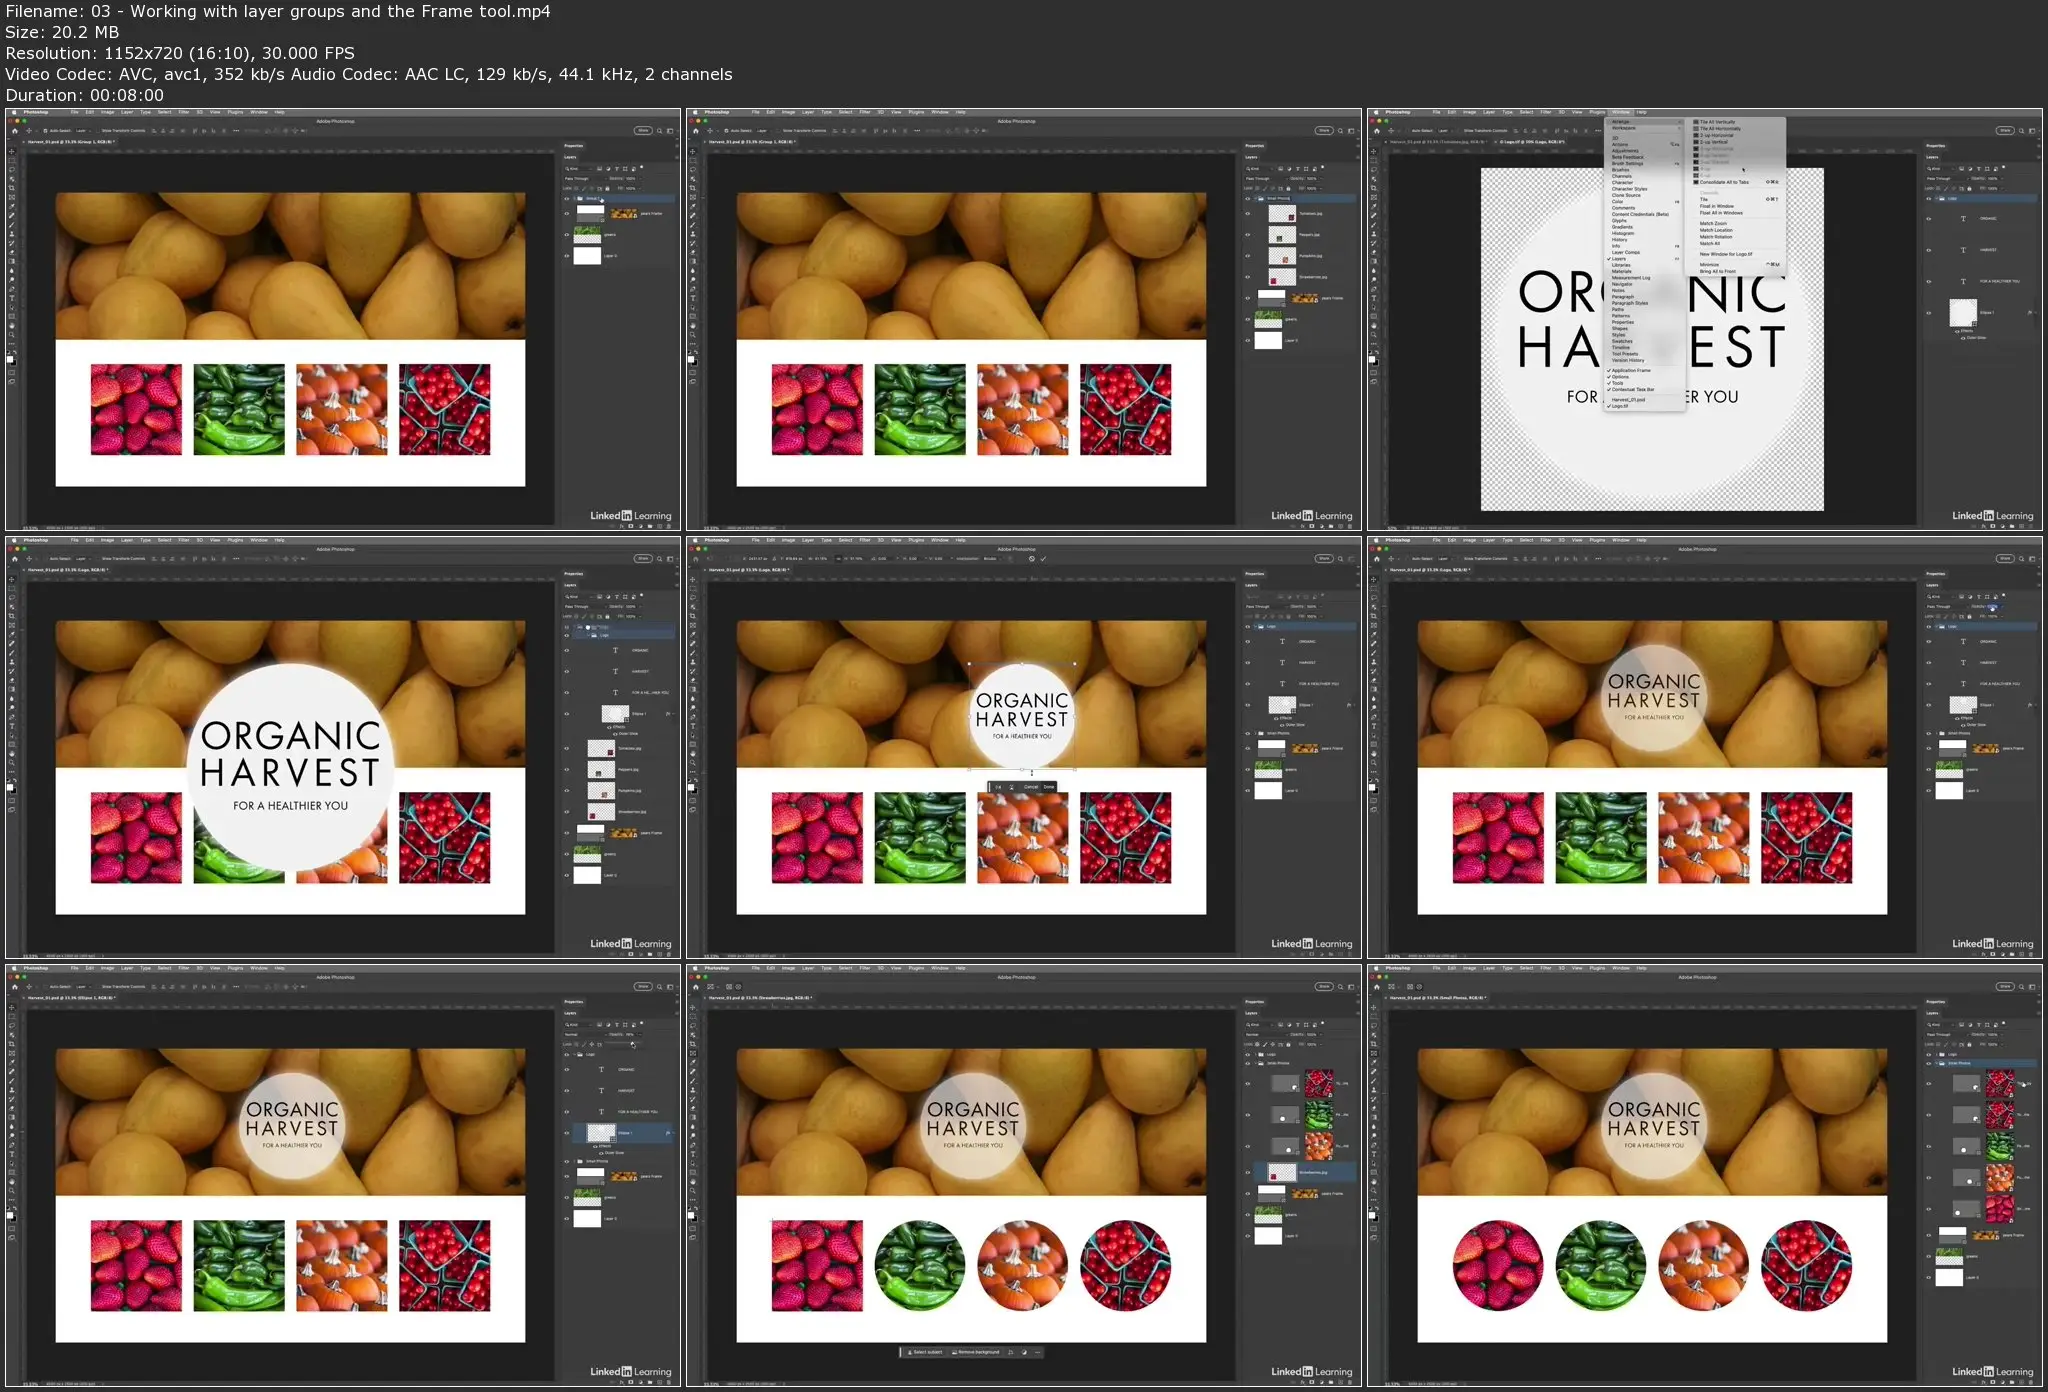Click type-layer filter icon in Select subject frame
Viewport: 2048px width, 1392px height.
pyautogui.click(x=1298, y=1025)
